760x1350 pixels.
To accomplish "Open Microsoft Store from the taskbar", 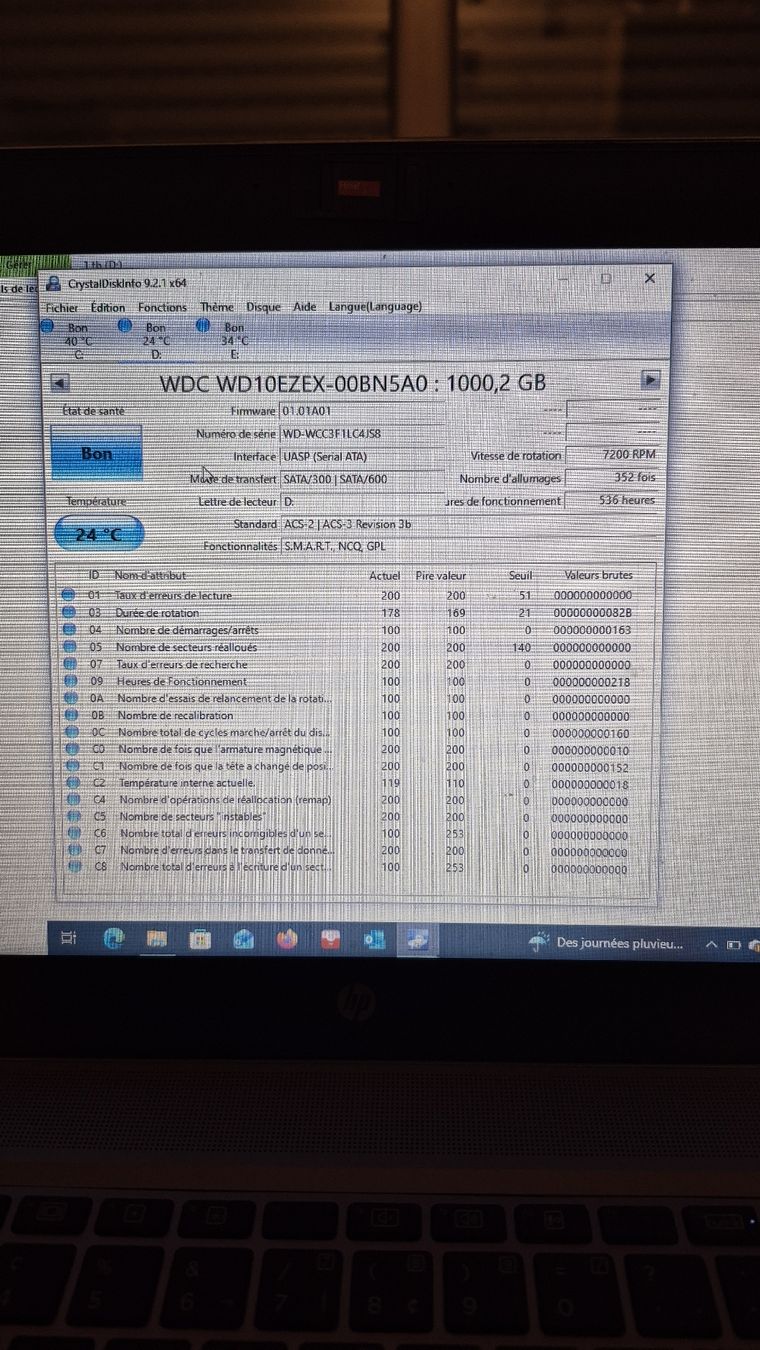I will (200, 938).
